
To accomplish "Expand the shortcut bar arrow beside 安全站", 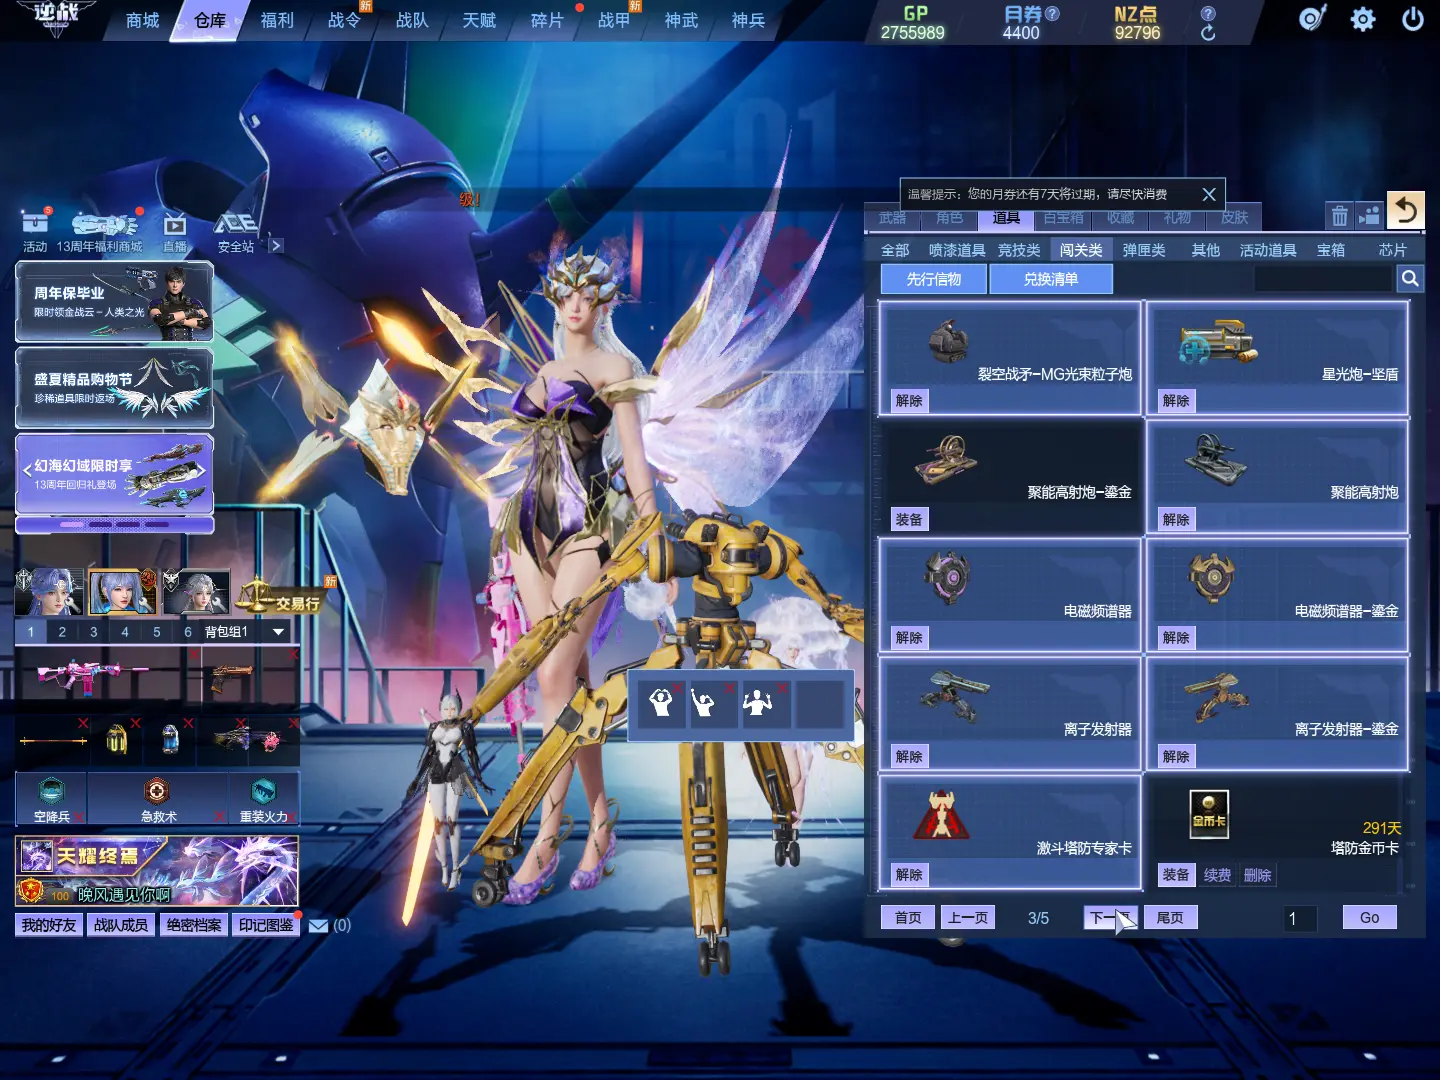I will coord(276,245).
